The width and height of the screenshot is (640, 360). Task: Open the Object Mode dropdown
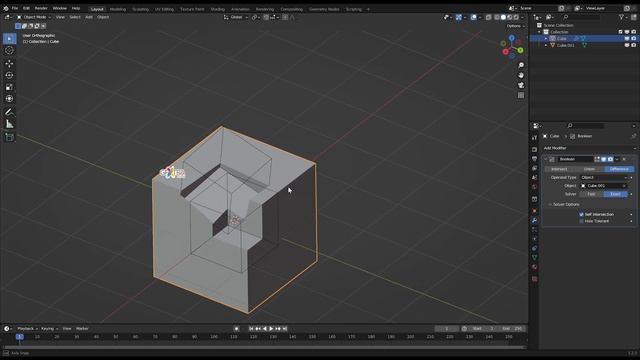[34, 17]
